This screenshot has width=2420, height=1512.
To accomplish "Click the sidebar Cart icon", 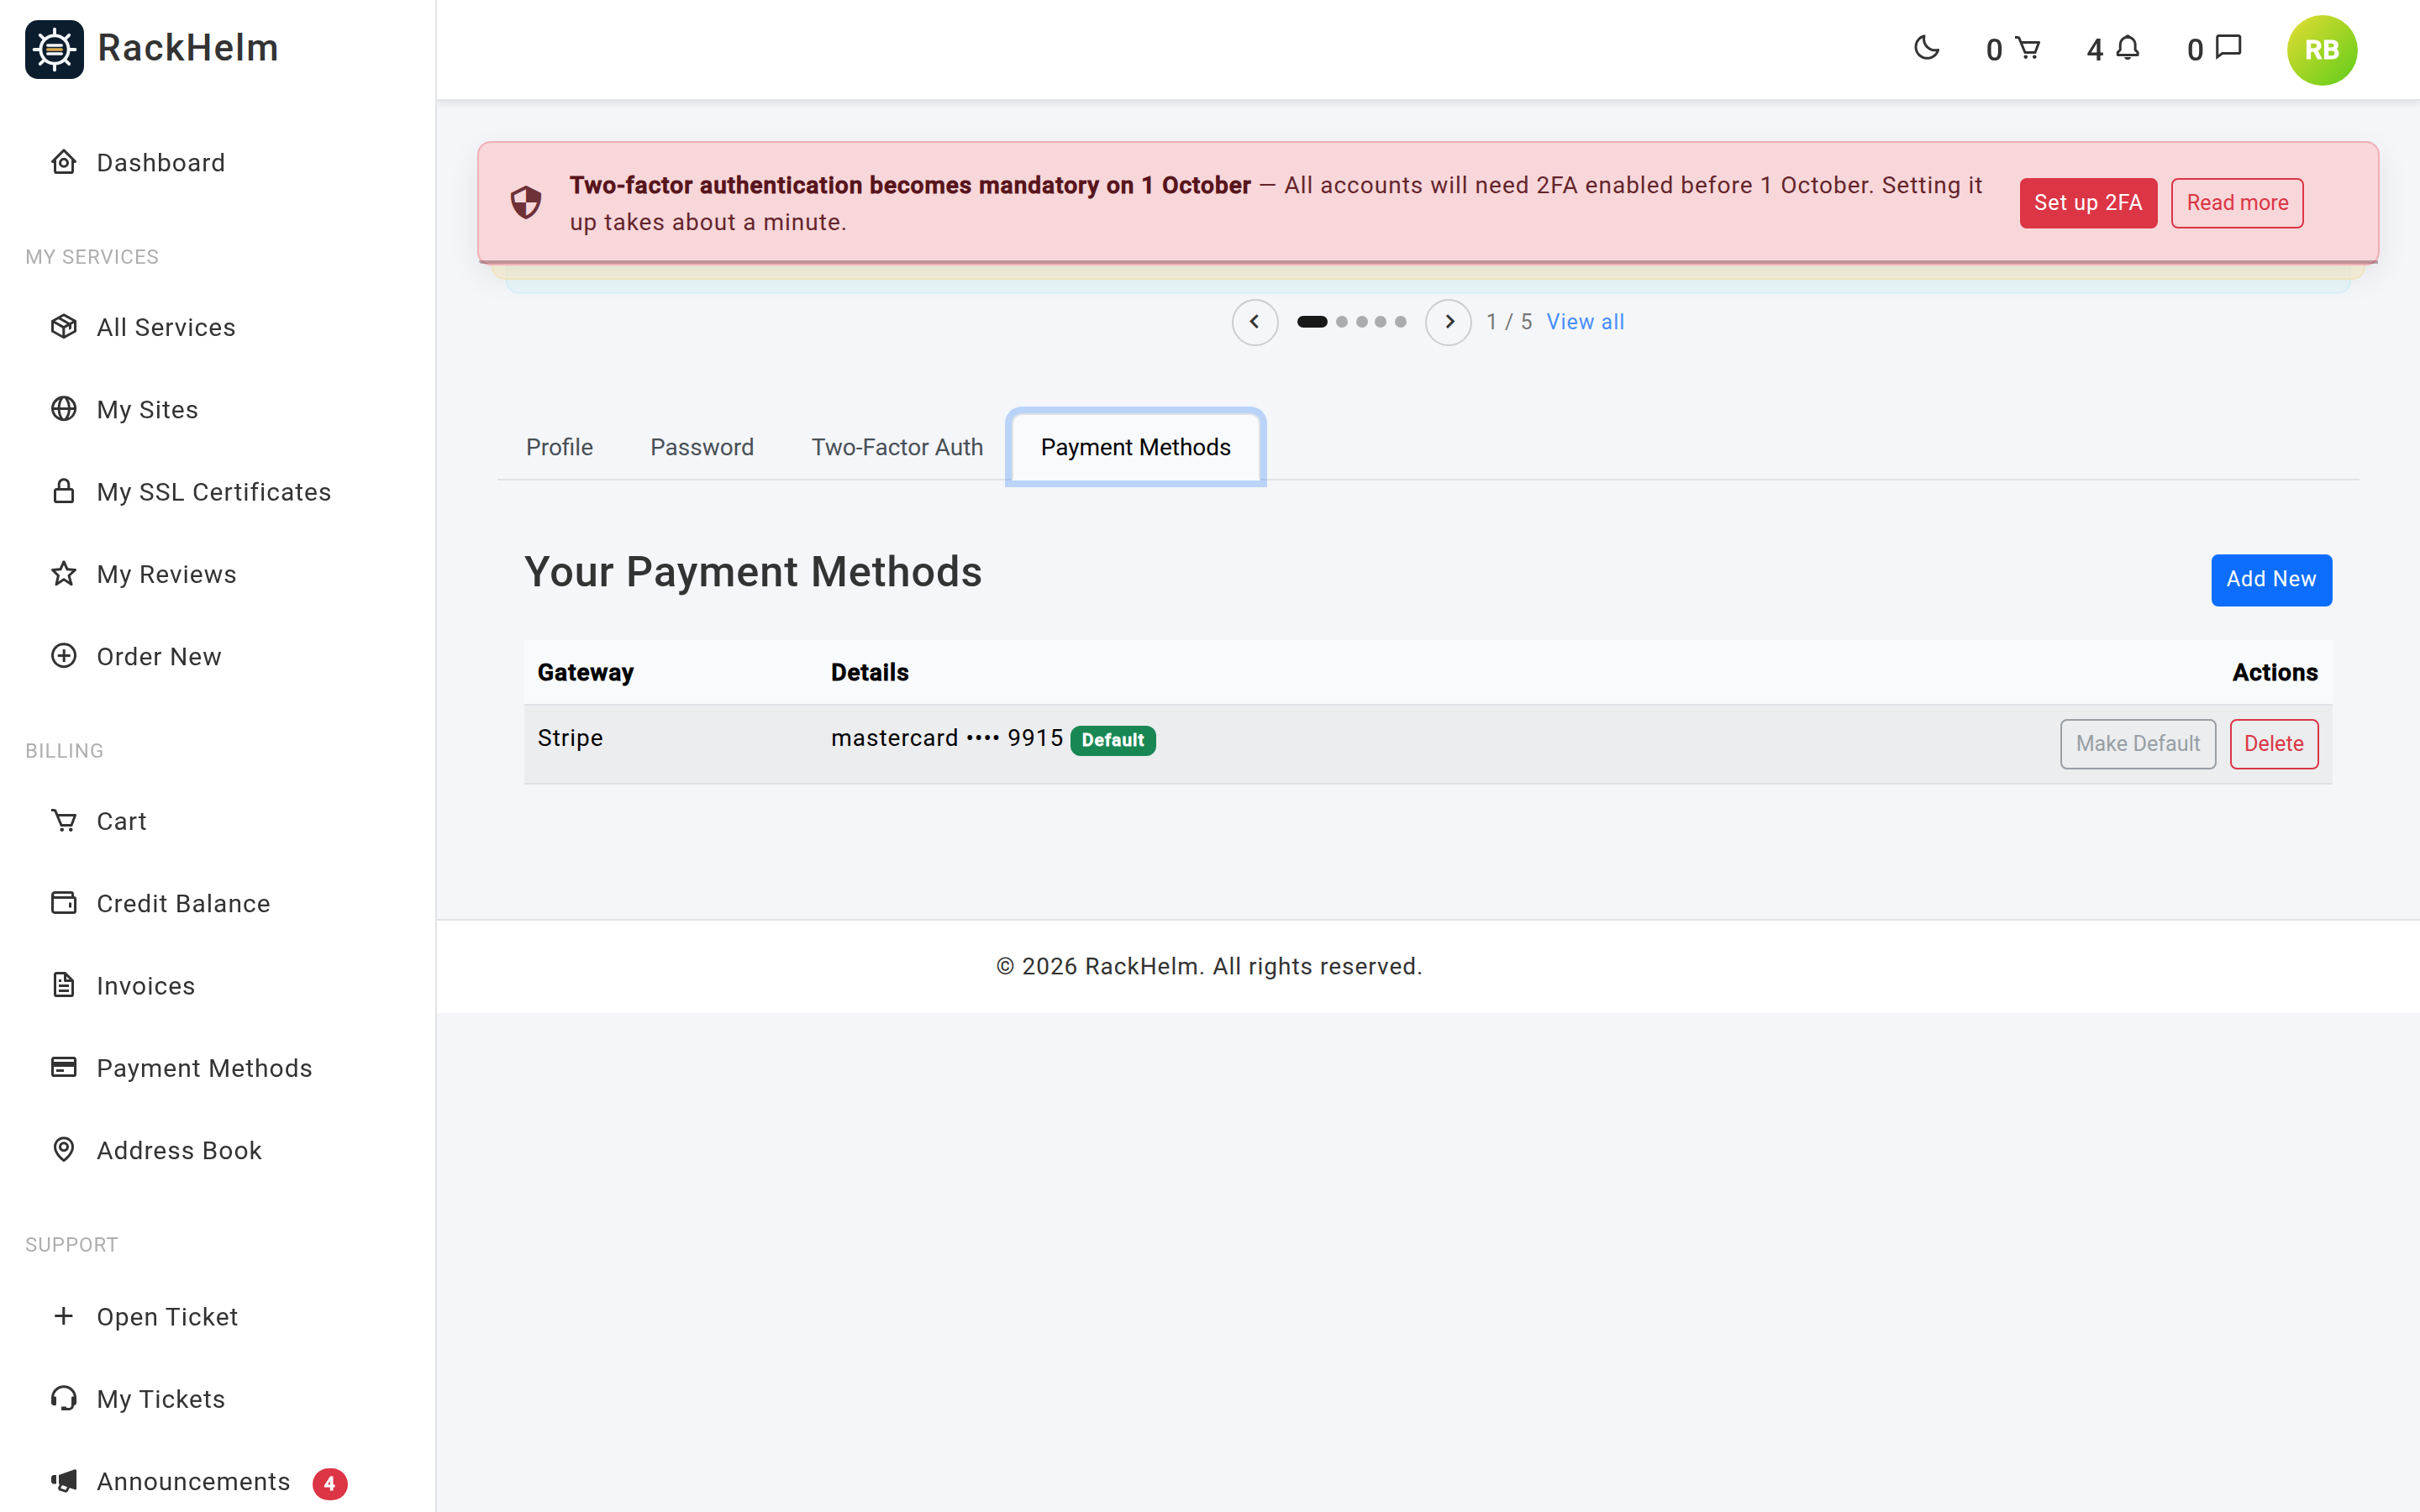I will (x=64, y=821).
